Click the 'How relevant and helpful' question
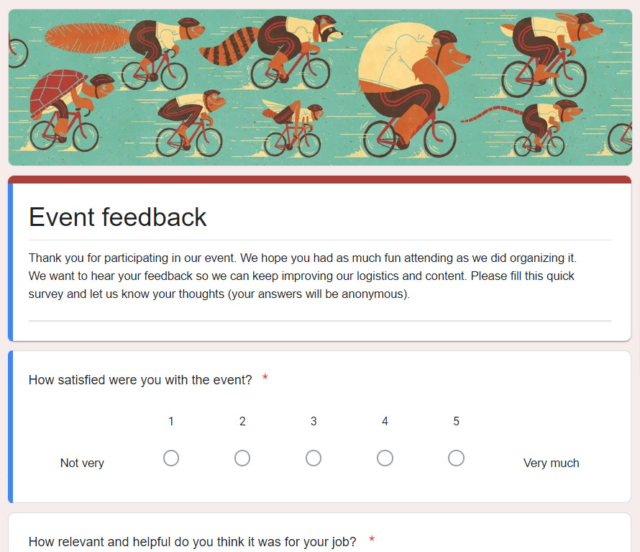Viewport: 640px width, 552px height. point(192,542)
